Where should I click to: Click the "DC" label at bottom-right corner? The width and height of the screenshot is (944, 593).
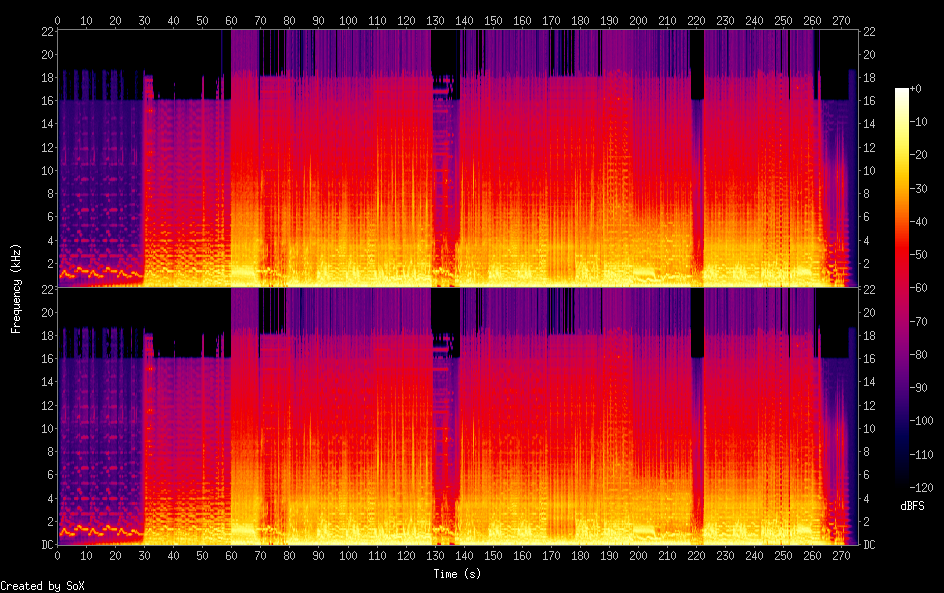click(870, 545)
